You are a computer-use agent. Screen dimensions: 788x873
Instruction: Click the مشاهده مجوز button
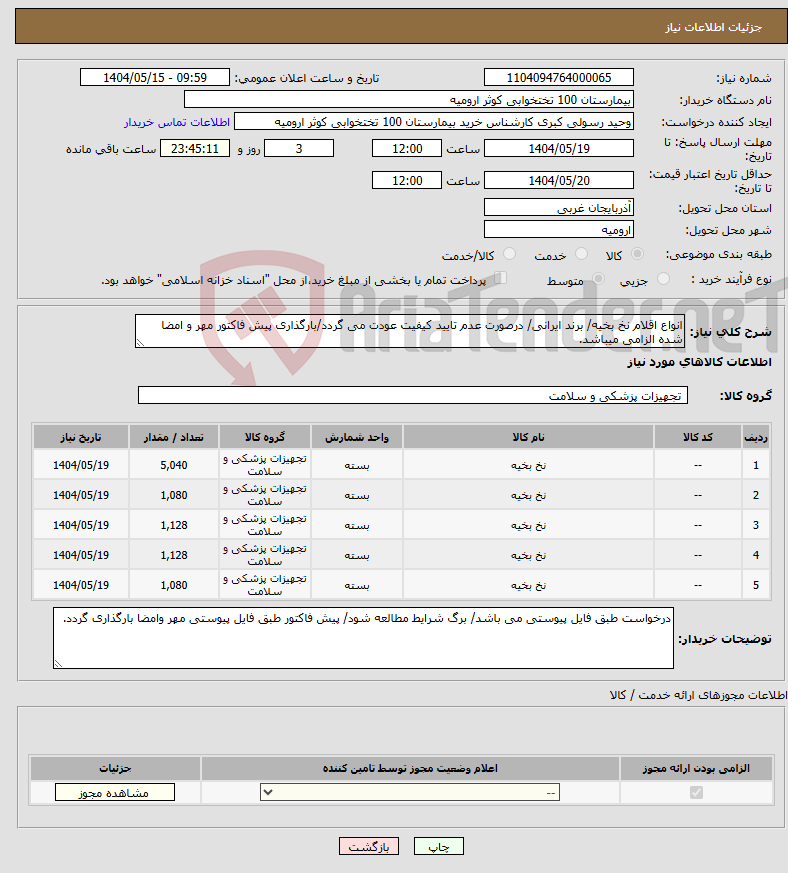115,792
